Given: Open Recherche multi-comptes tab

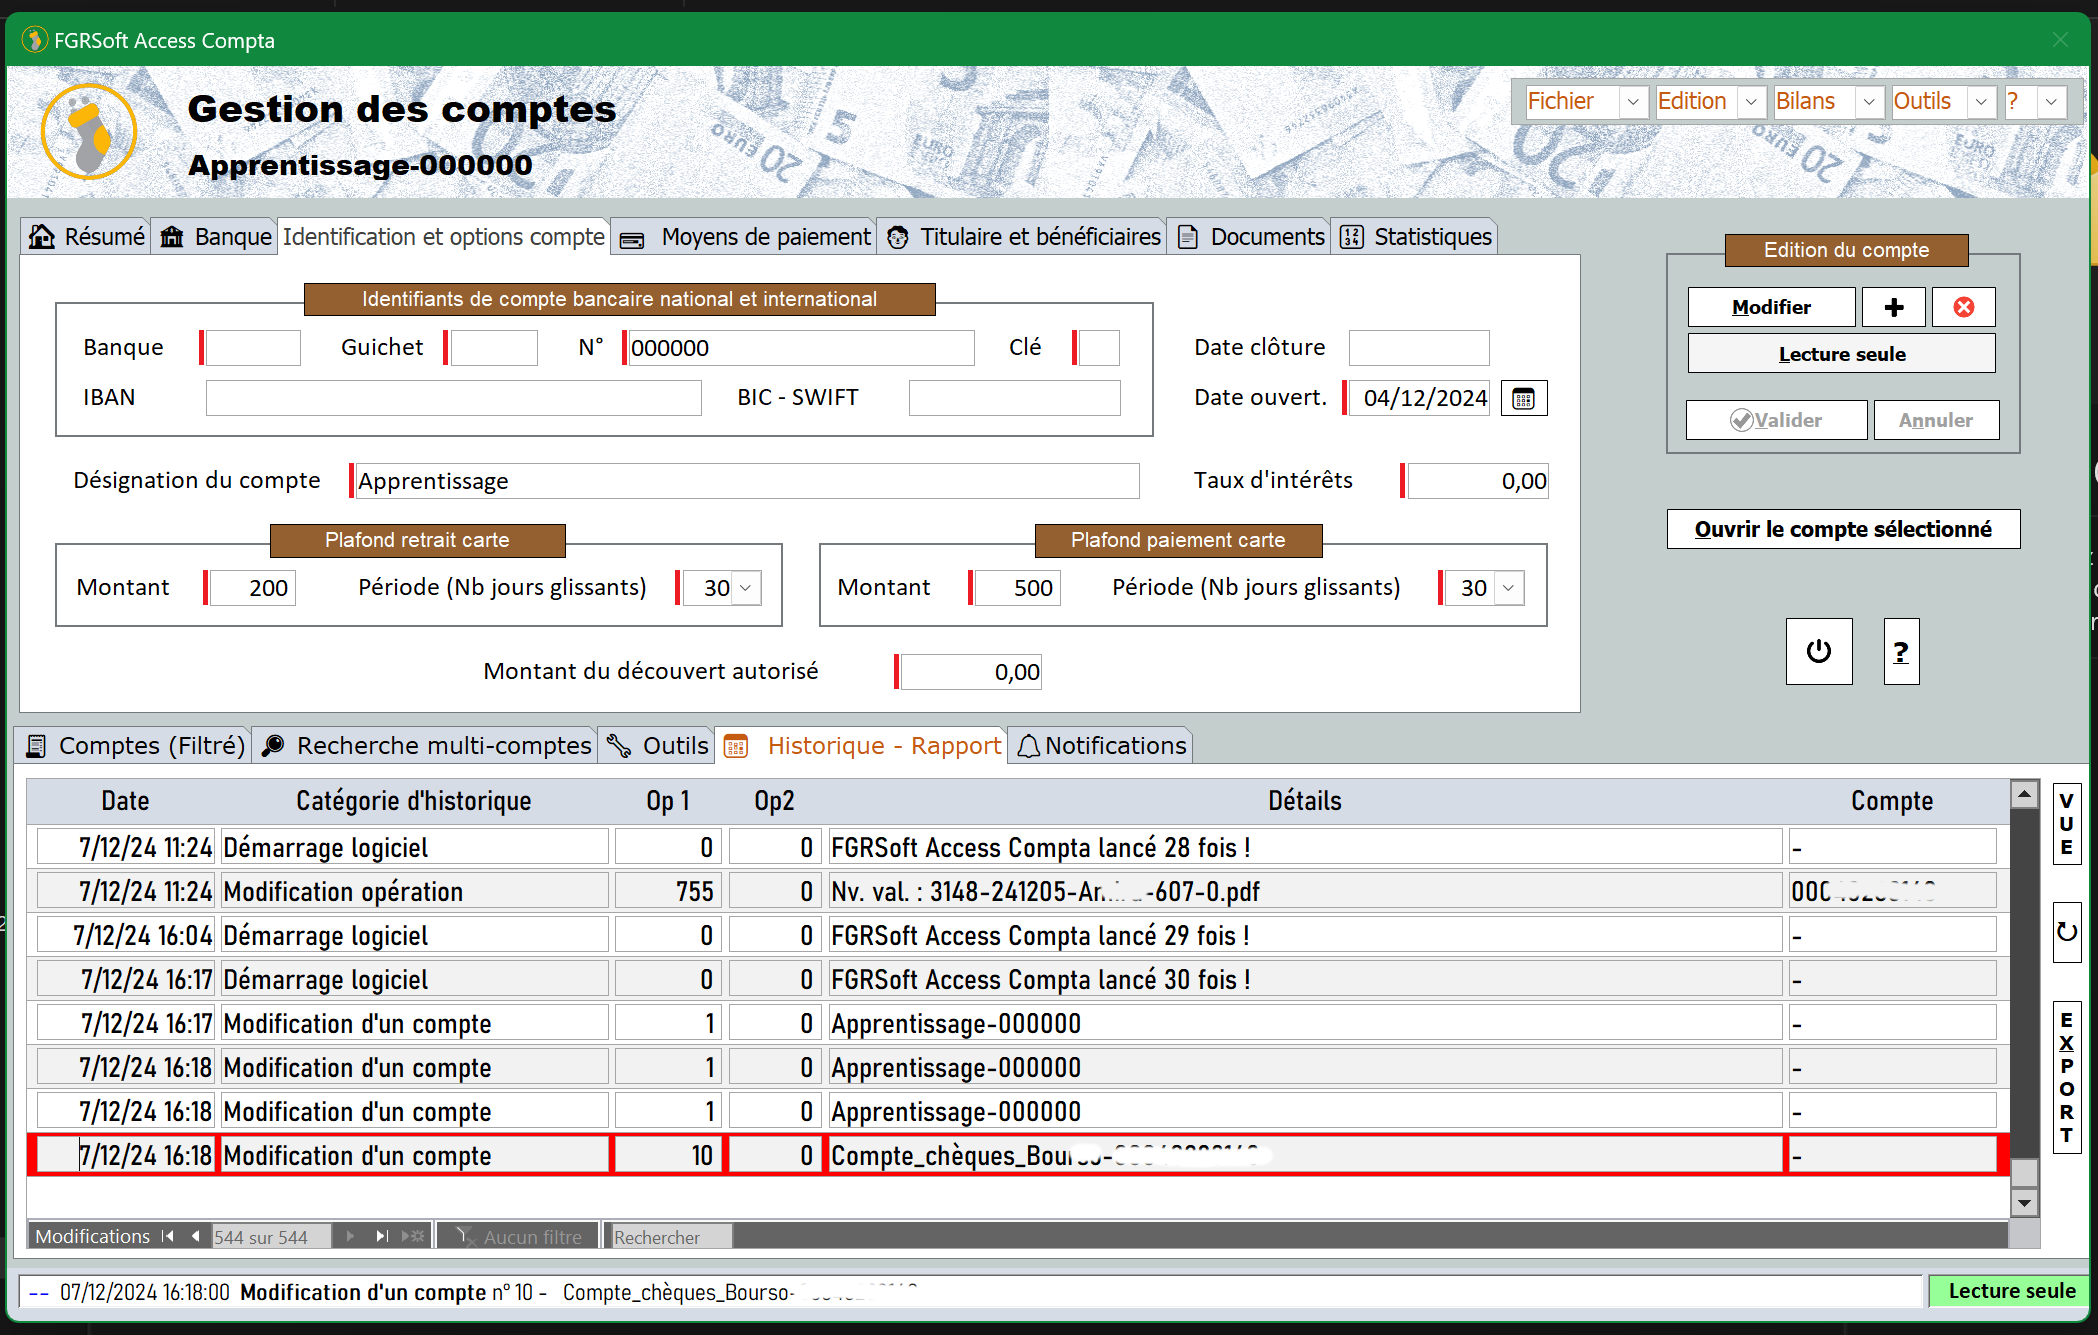Looking at the screenshot, I should [x=426, y=746].
